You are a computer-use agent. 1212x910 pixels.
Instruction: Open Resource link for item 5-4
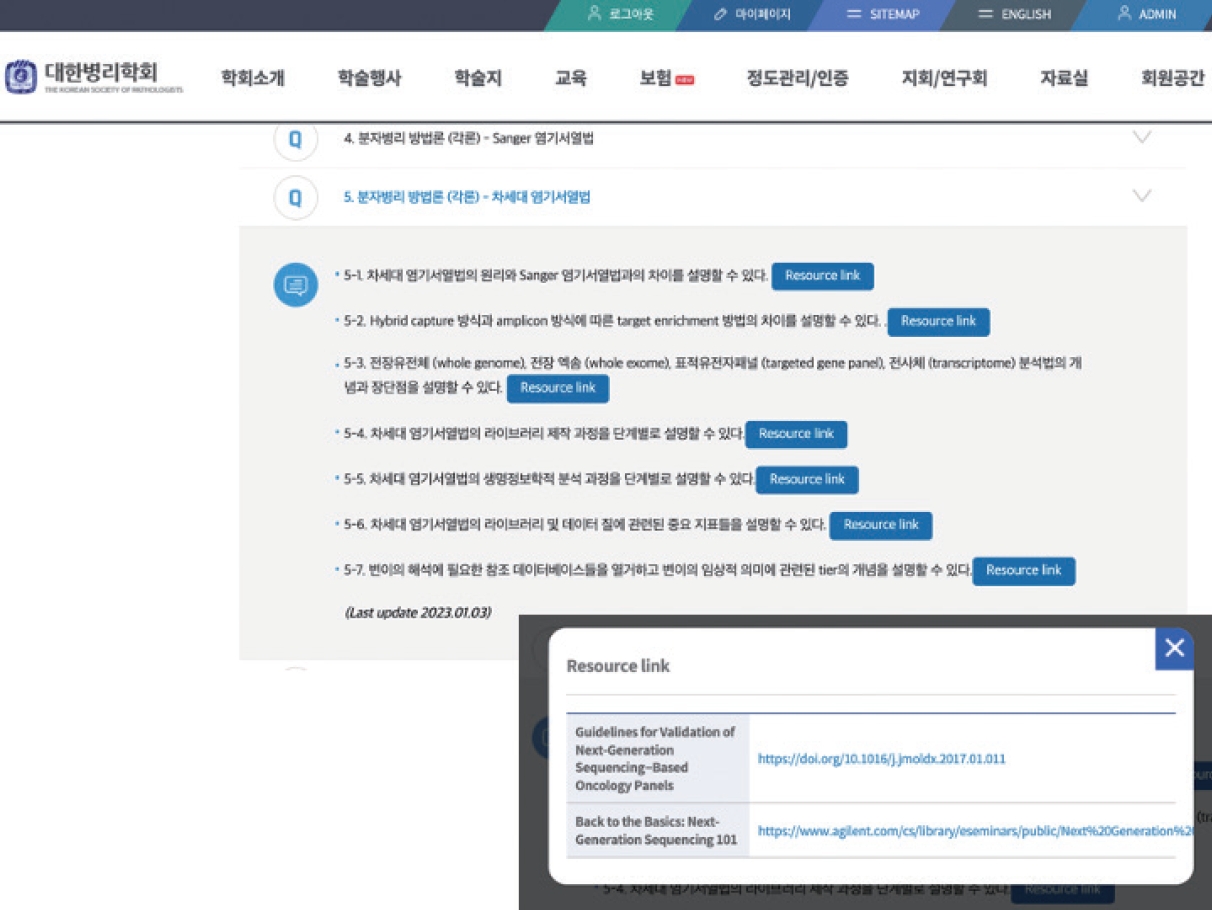click(797, 434)
